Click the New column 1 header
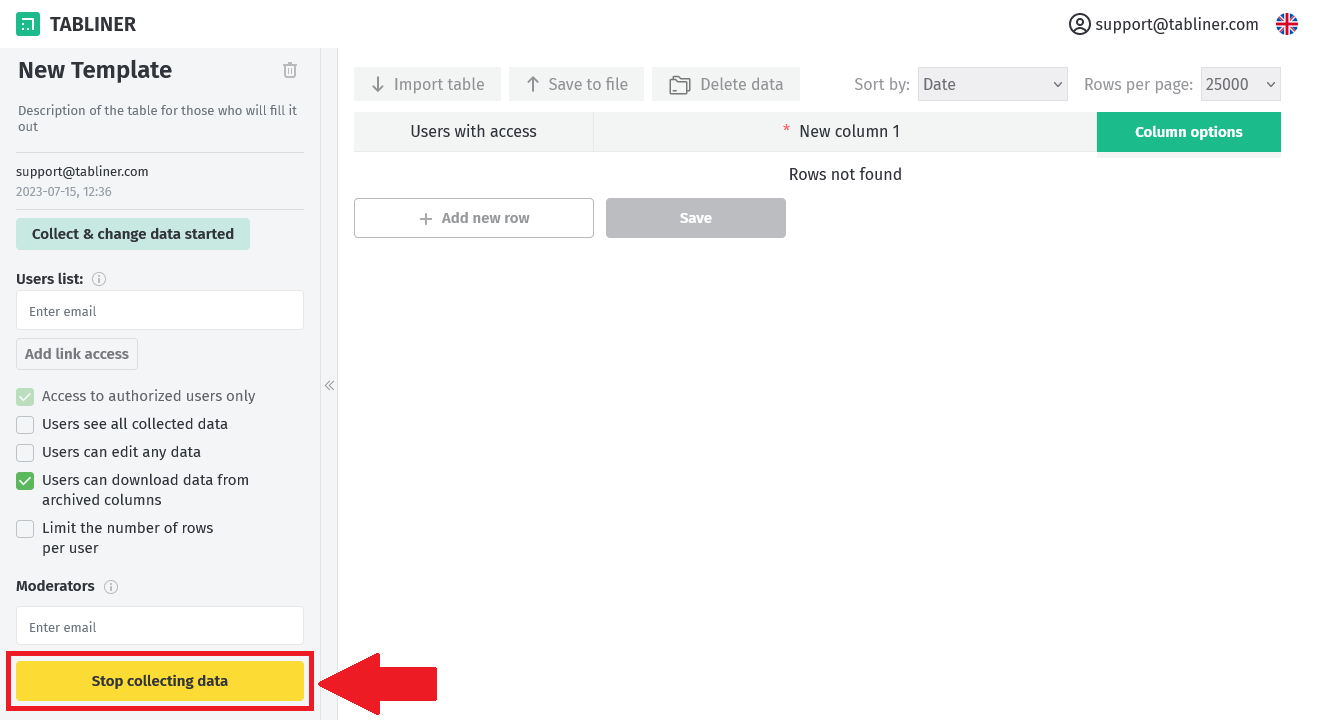 click(x=845, y=132)
